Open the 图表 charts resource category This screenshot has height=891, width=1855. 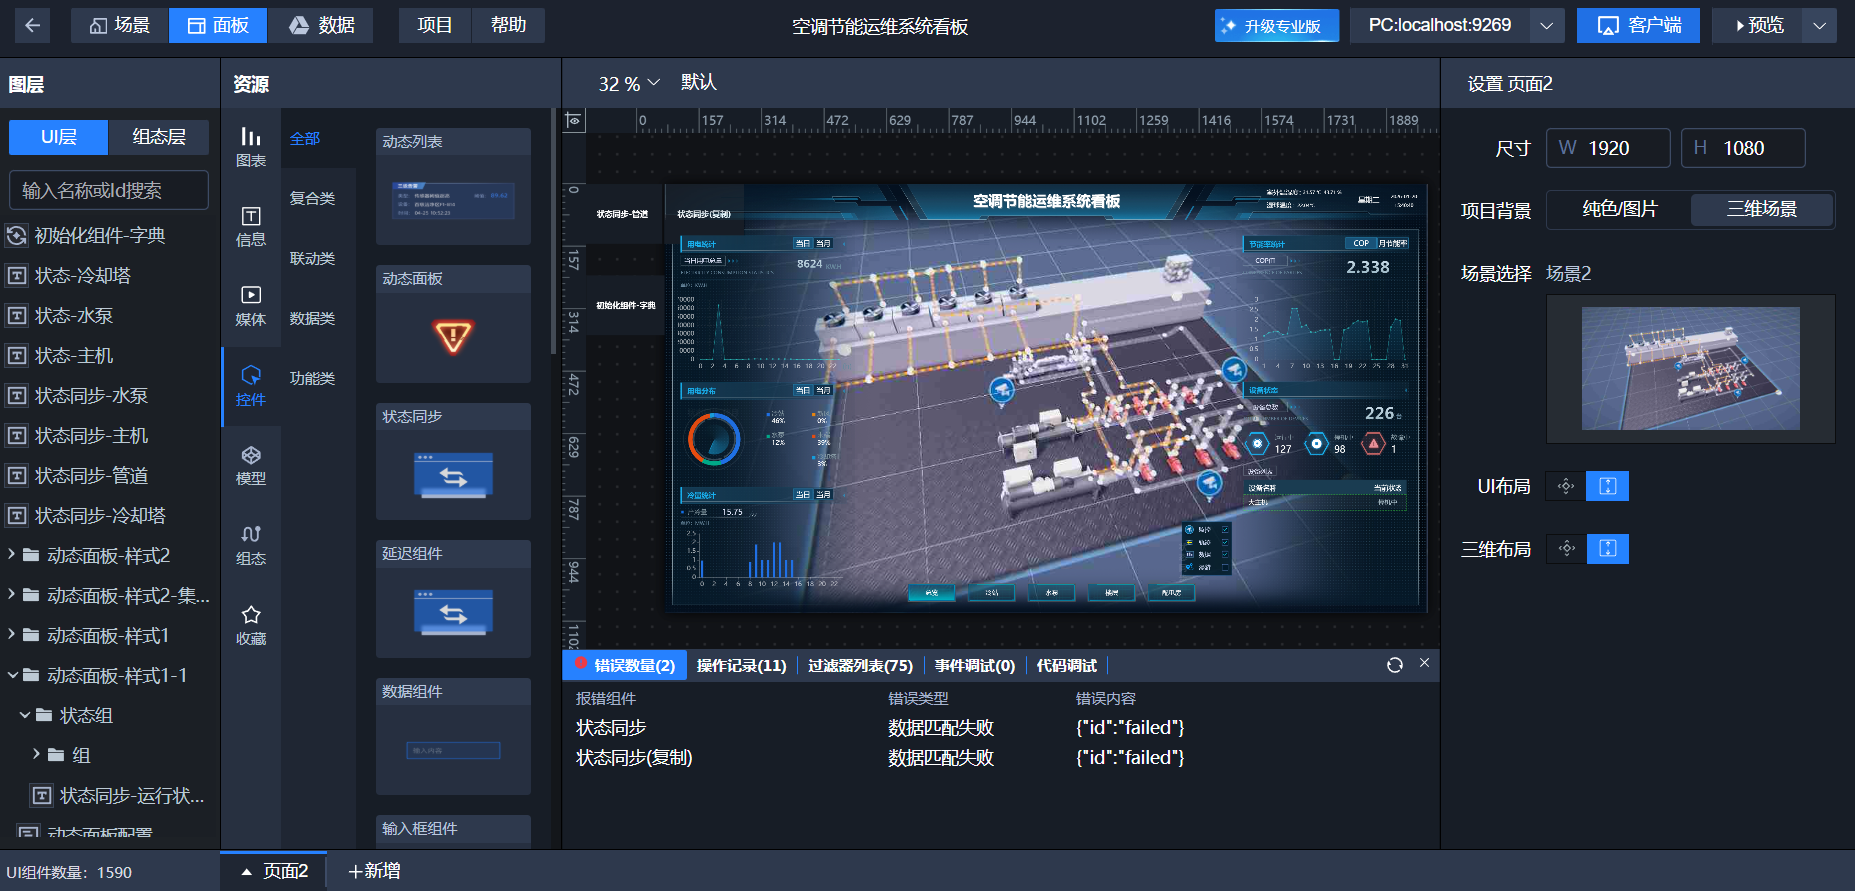(x=250, y=147)
